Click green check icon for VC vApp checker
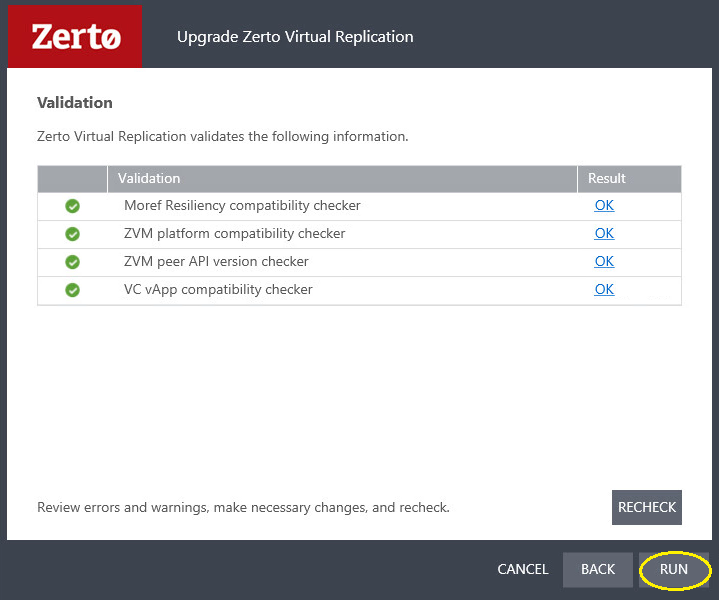 coord(72,290)
